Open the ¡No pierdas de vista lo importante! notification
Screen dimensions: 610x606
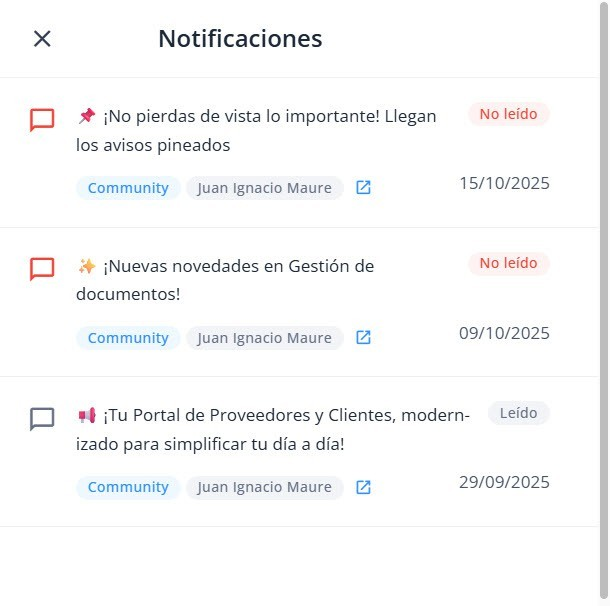(x=256, y=130)
